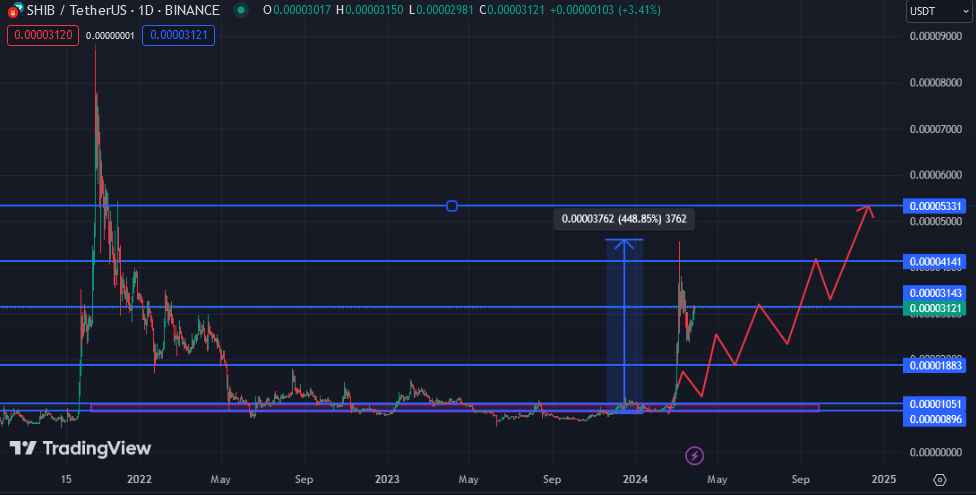Screen dimensions: 976x495
Task: Open chart settings gear icon
Action: point(940,479)
